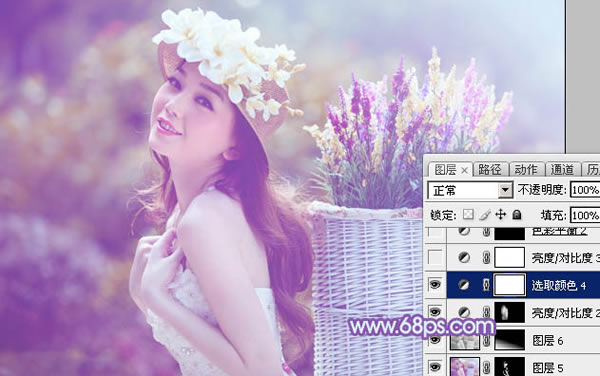This screenshot has width=600, height=376.
Task: Hide the 选取颜色 4 layer
Action: (x=435, y=285)
